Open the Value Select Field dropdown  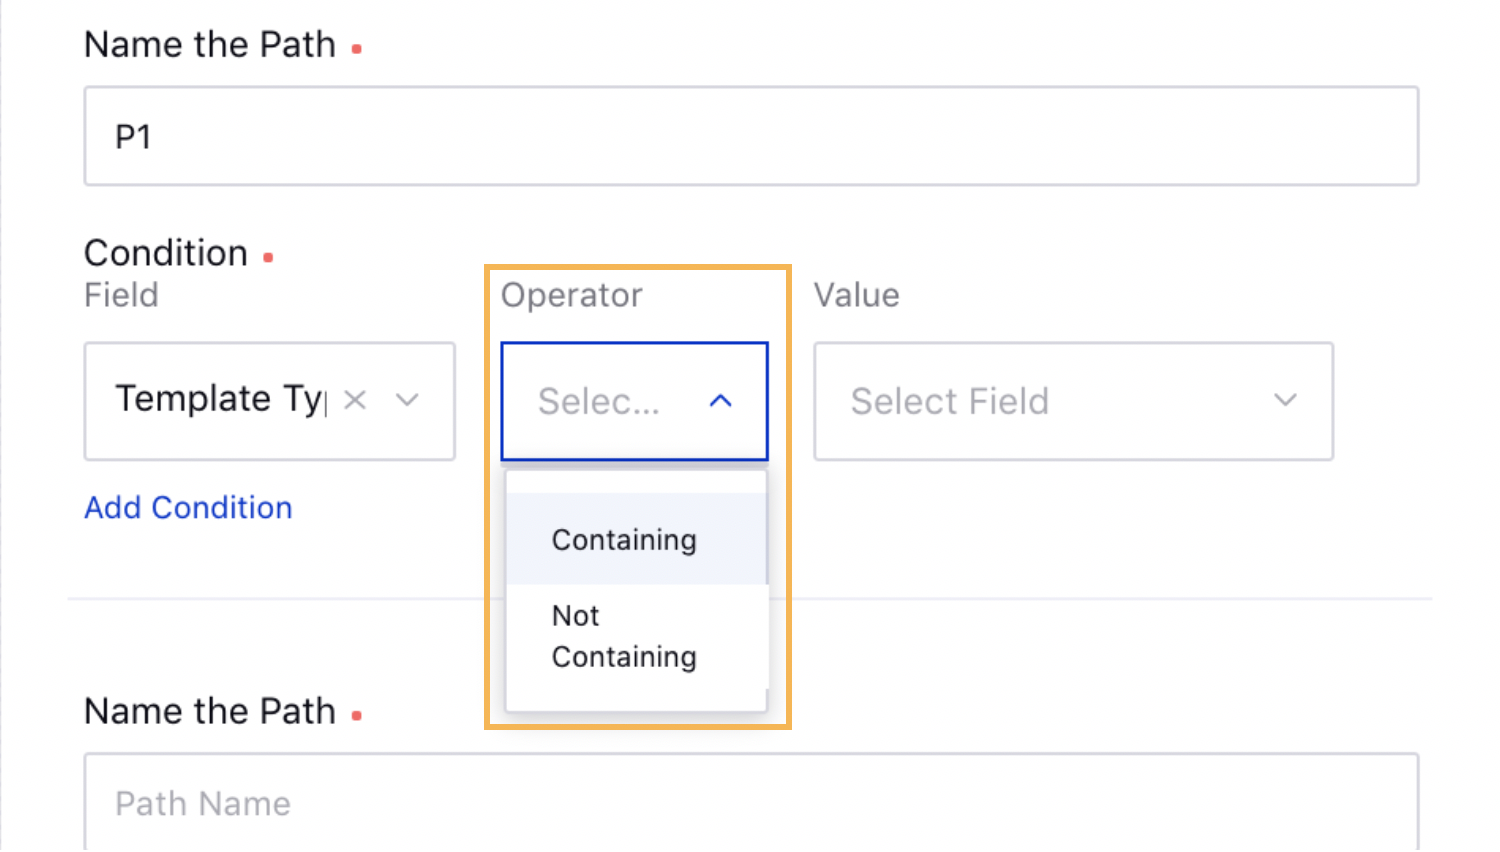pos(1074,401)
